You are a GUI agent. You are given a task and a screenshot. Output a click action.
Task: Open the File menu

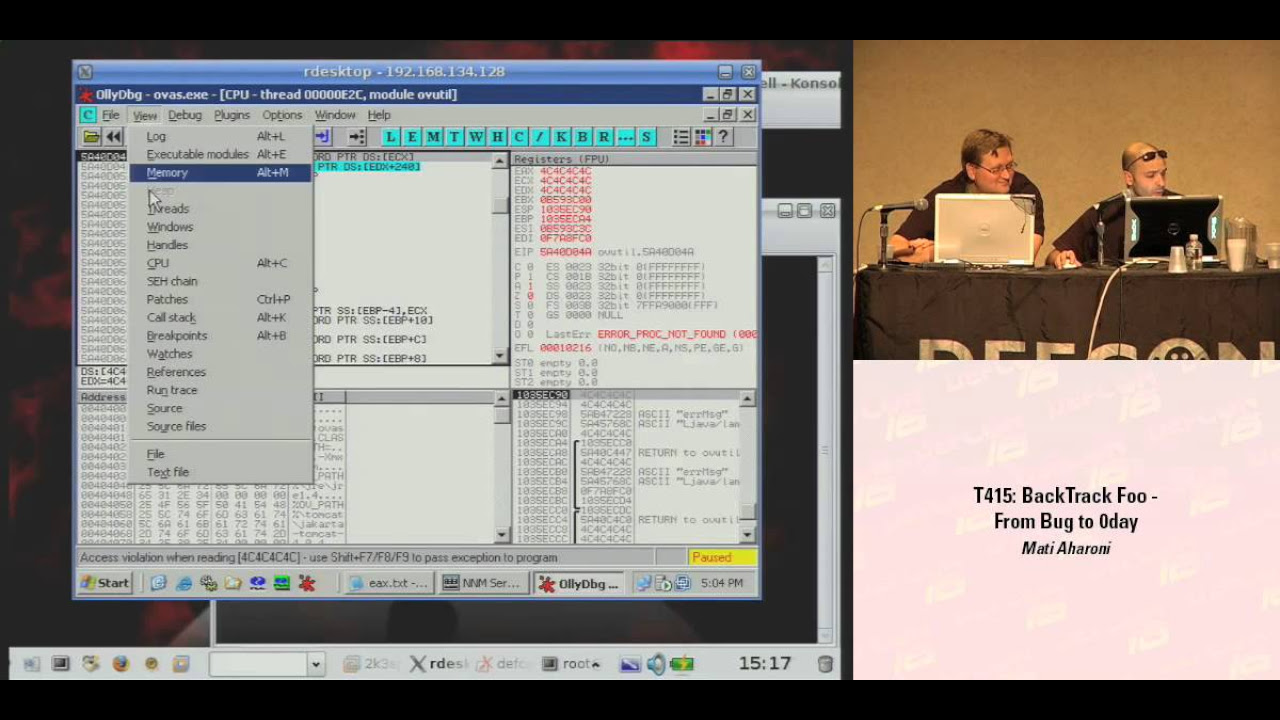[110, 115]
